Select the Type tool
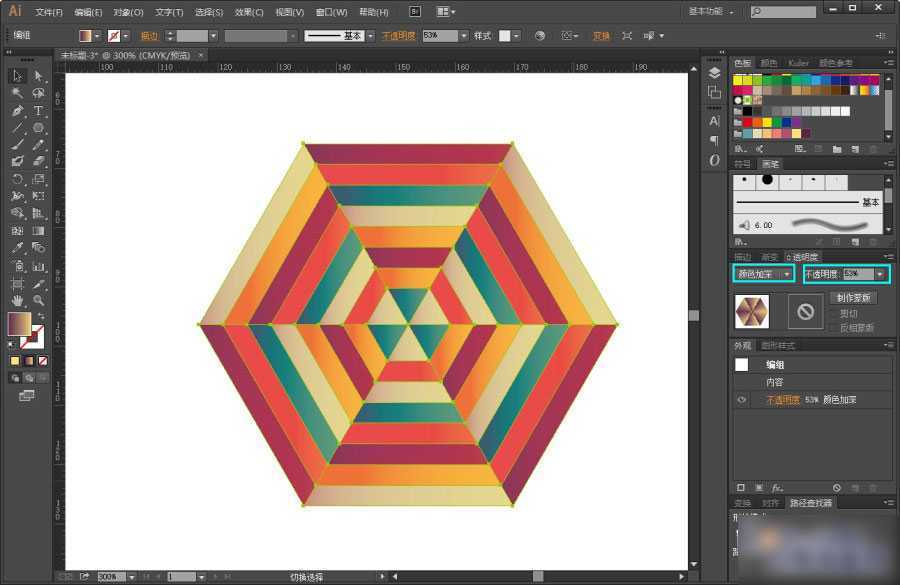Viewport: 900px width, 585px height. pyautogui.click(x=39, y=111)
